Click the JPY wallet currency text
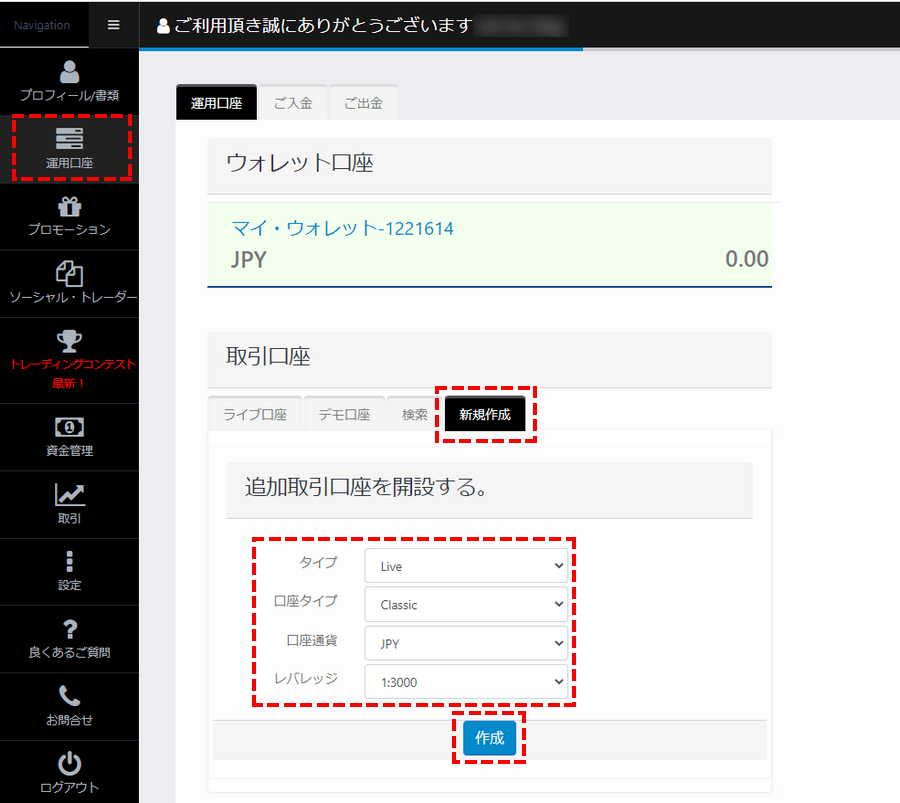The width and height of the screenshot is (900, 803). coord(249,259)
